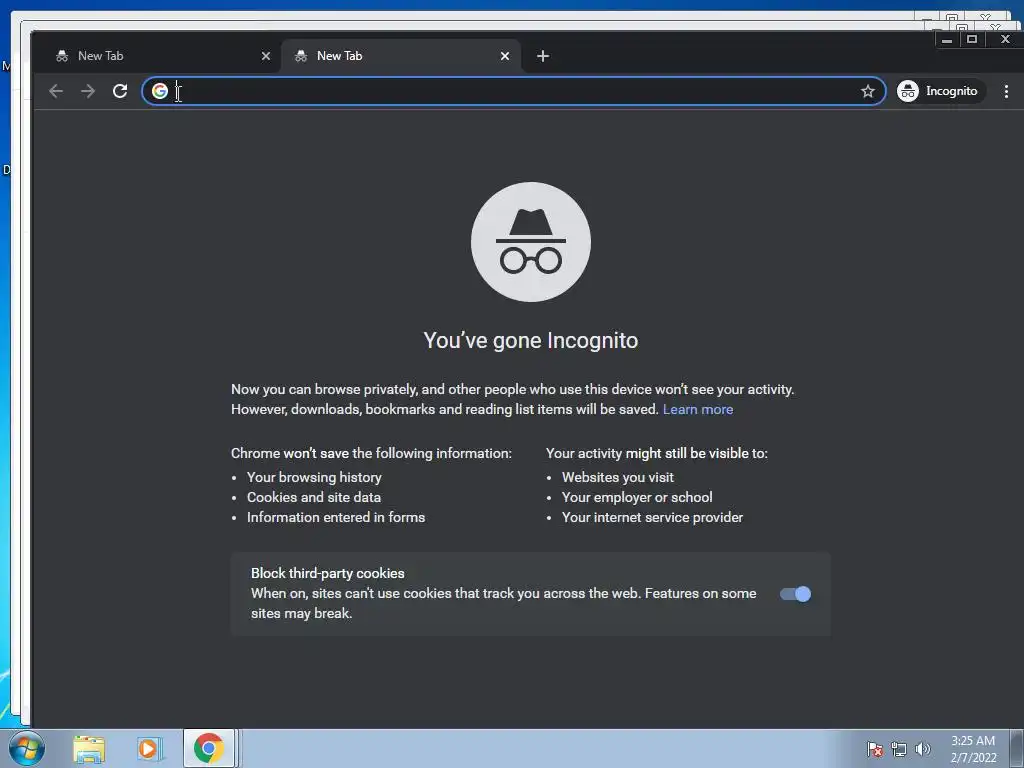Click the incognito icon on second tab

[x=301, y=56]
